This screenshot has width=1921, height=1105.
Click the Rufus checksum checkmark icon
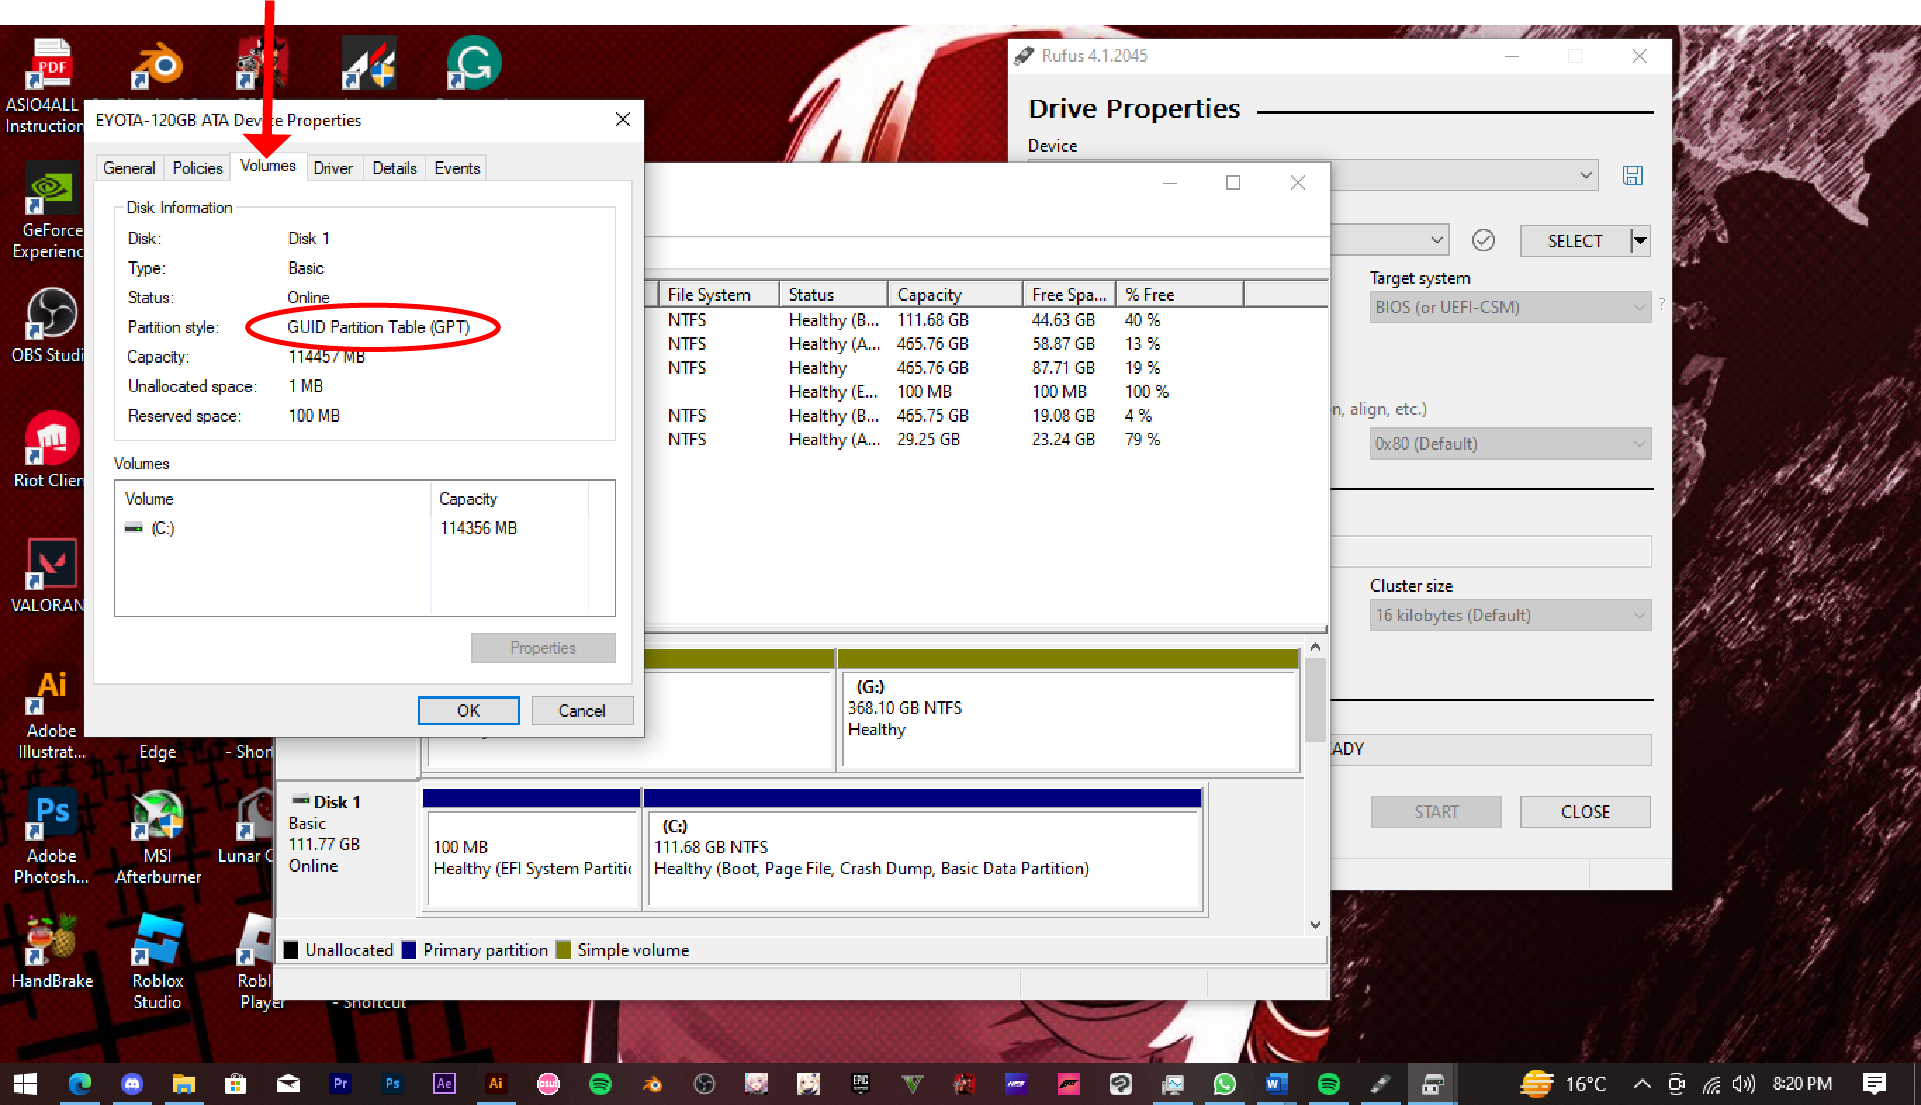pos(1484,240)
